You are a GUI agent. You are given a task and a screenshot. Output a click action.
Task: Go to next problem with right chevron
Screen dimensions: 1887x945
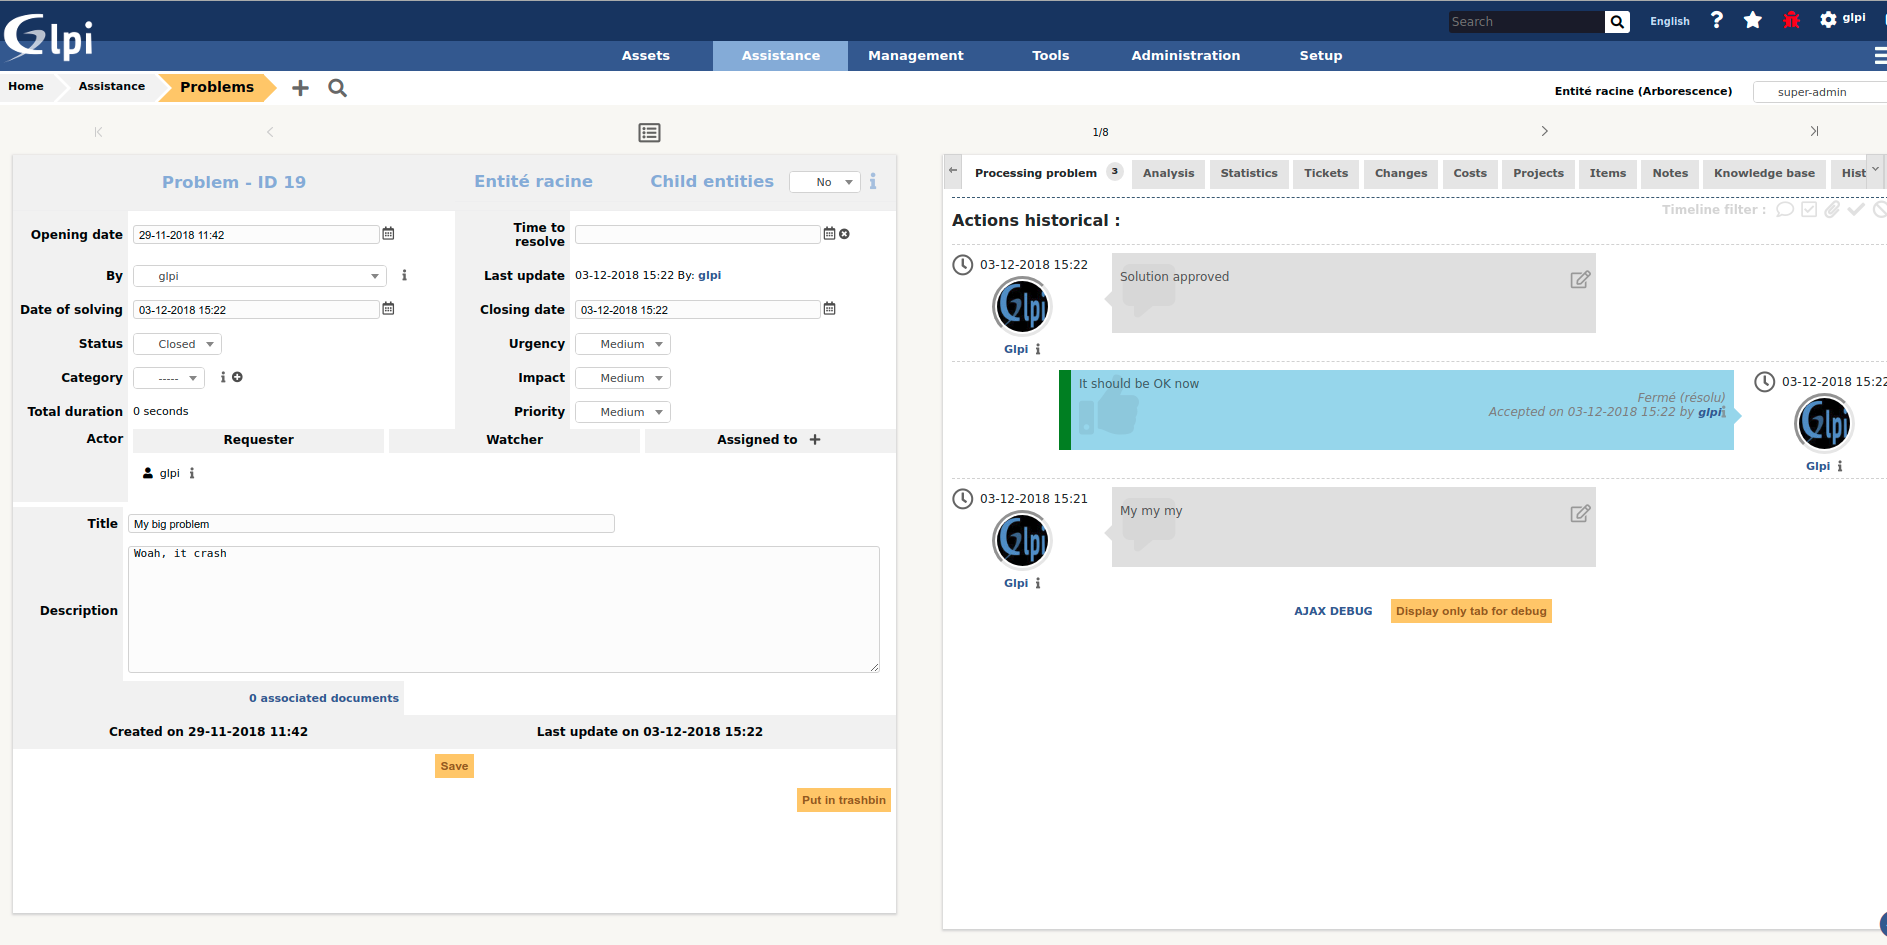point(1544,132)
